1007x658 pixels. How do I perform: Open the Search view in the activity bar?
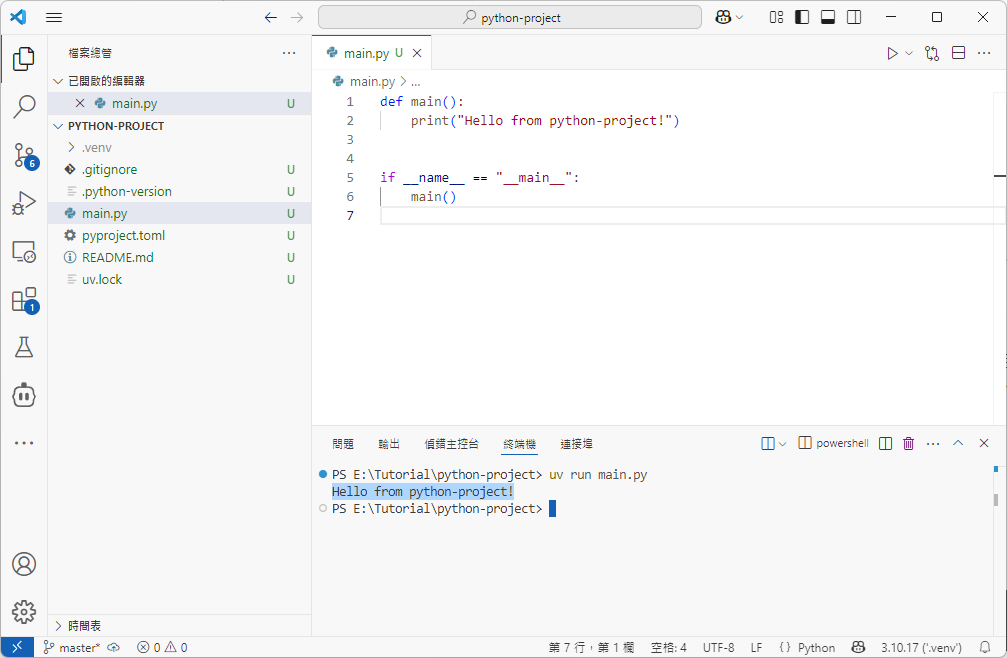click(24, 107)
